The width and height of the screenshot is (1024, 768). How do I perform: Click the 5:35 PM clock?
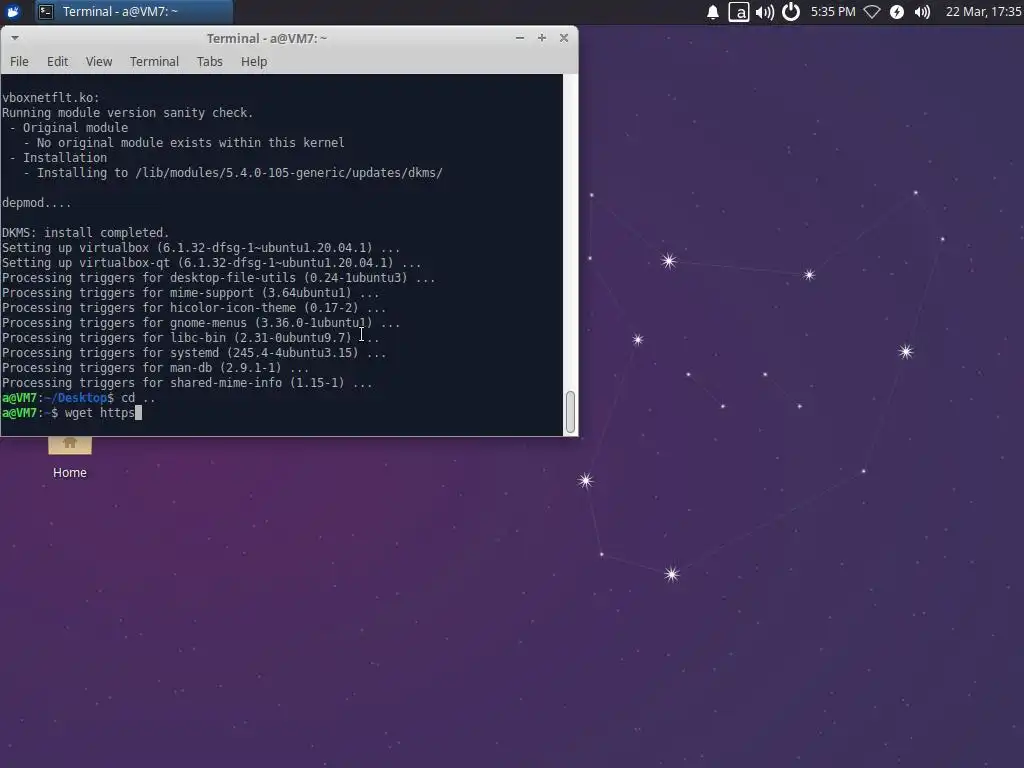(x=833, y=12)
